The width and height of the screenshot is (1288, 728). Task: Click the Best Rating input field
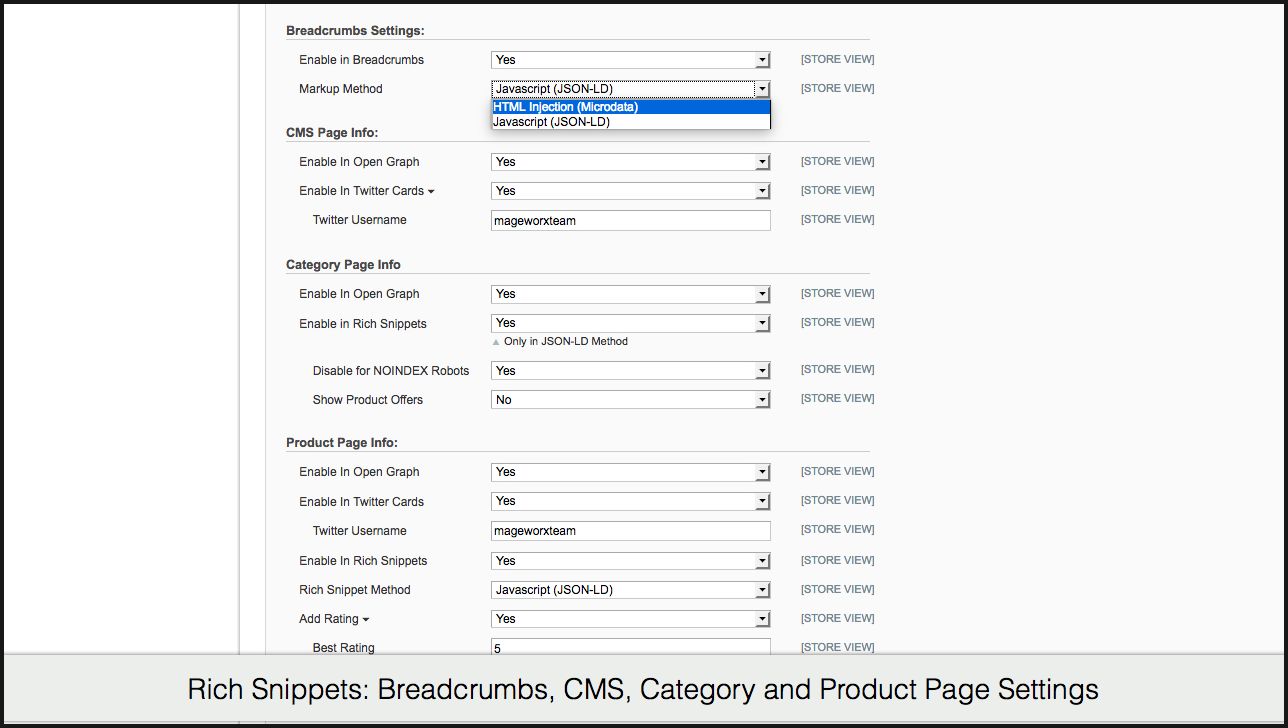coord(630,647)
